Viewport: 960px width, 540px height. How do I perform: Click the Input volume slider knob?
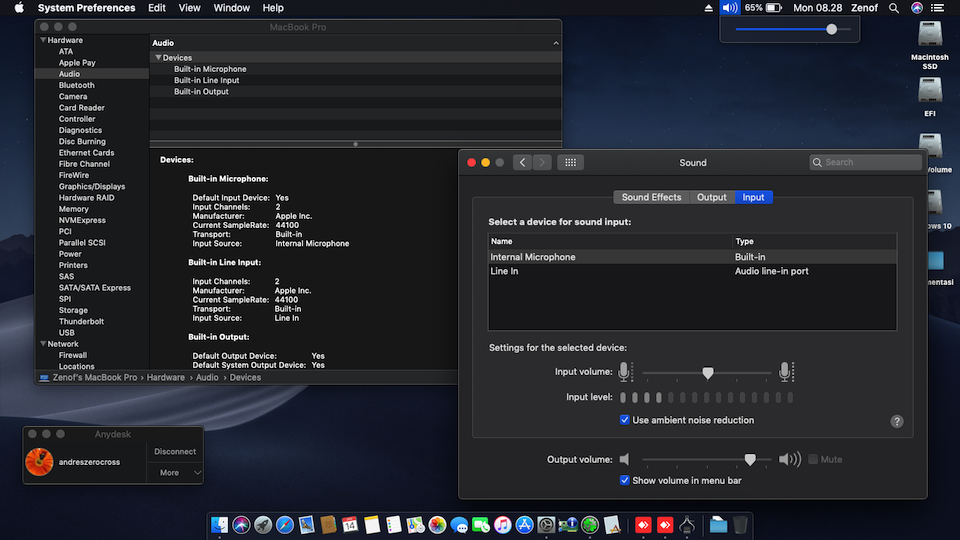click(708, 373)
